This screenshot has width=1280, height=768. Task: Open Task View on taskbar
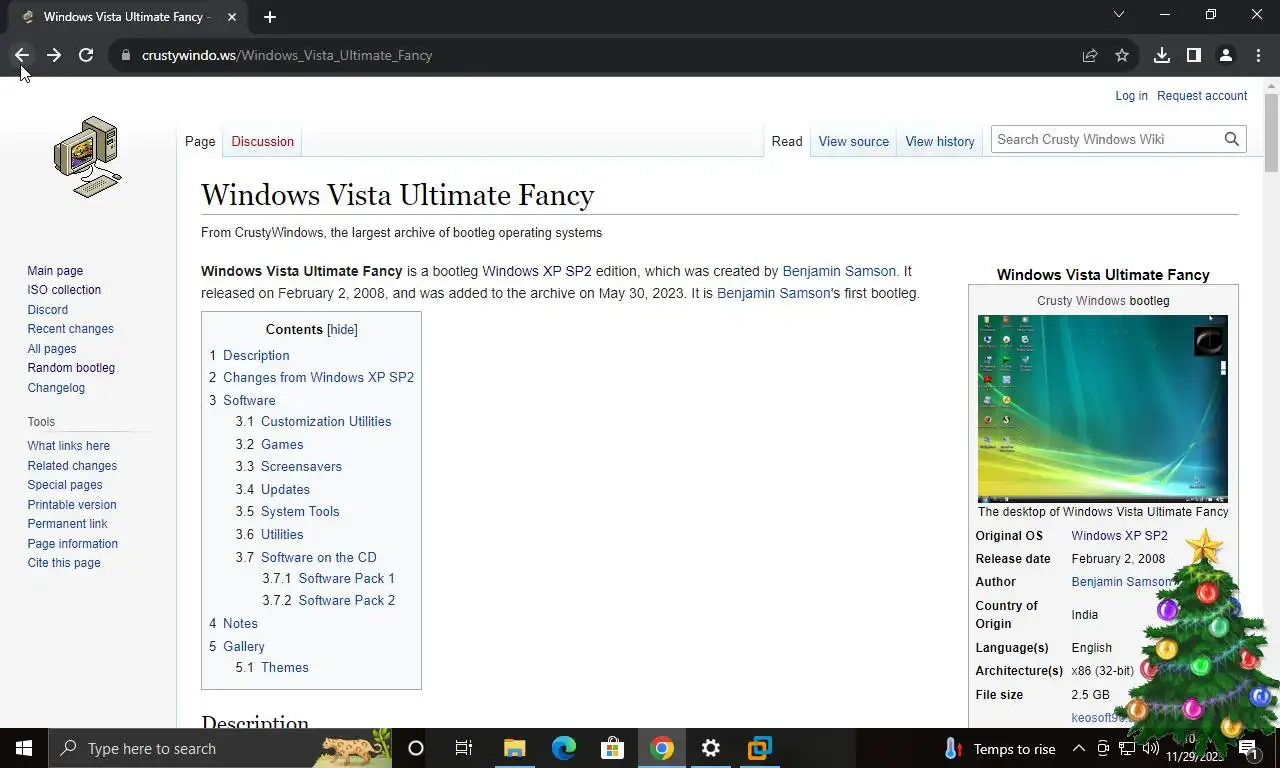point(464,748)
